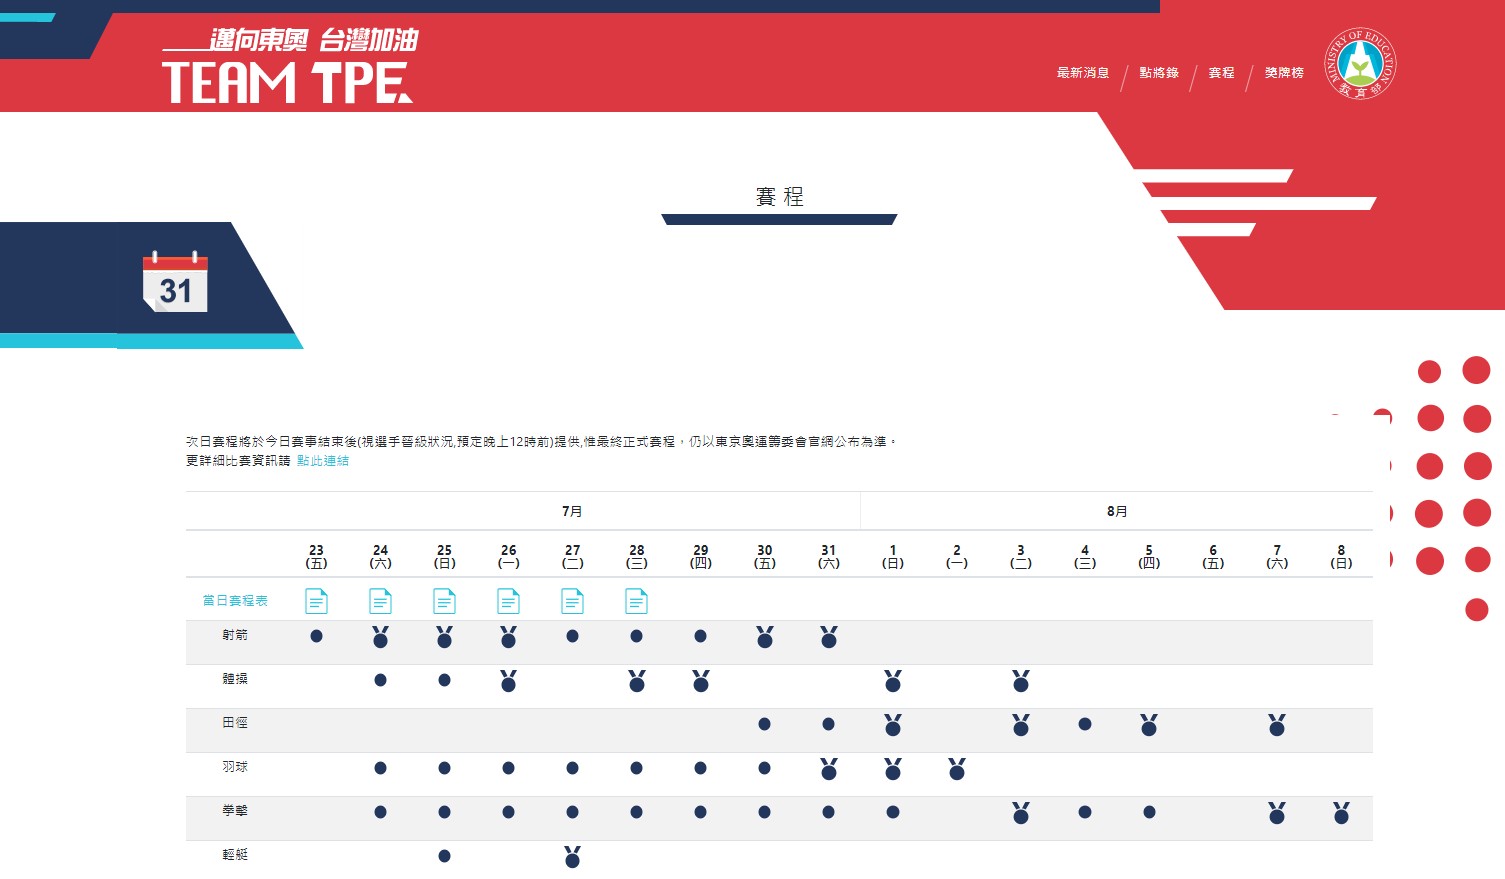Click 田徑 medal icon on August 5

point(1149,725)
